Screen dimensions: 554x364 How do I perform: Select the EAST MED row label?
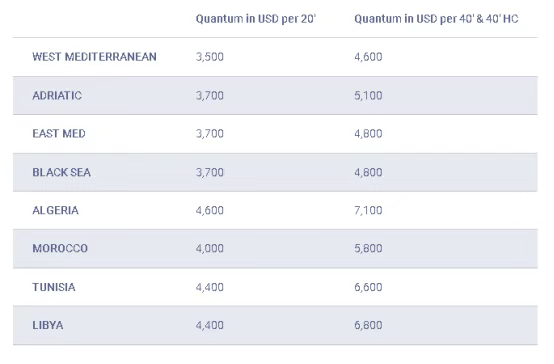click(x=59, y=134)
